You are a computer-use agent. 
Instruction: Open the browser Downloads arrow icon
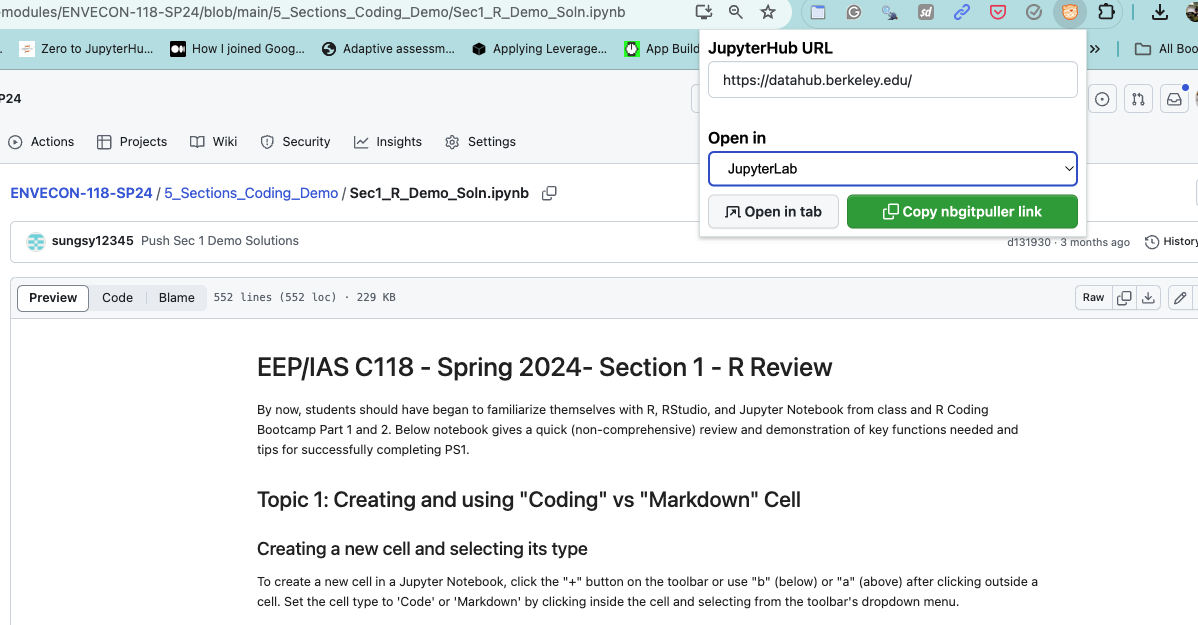point(1159,11)
